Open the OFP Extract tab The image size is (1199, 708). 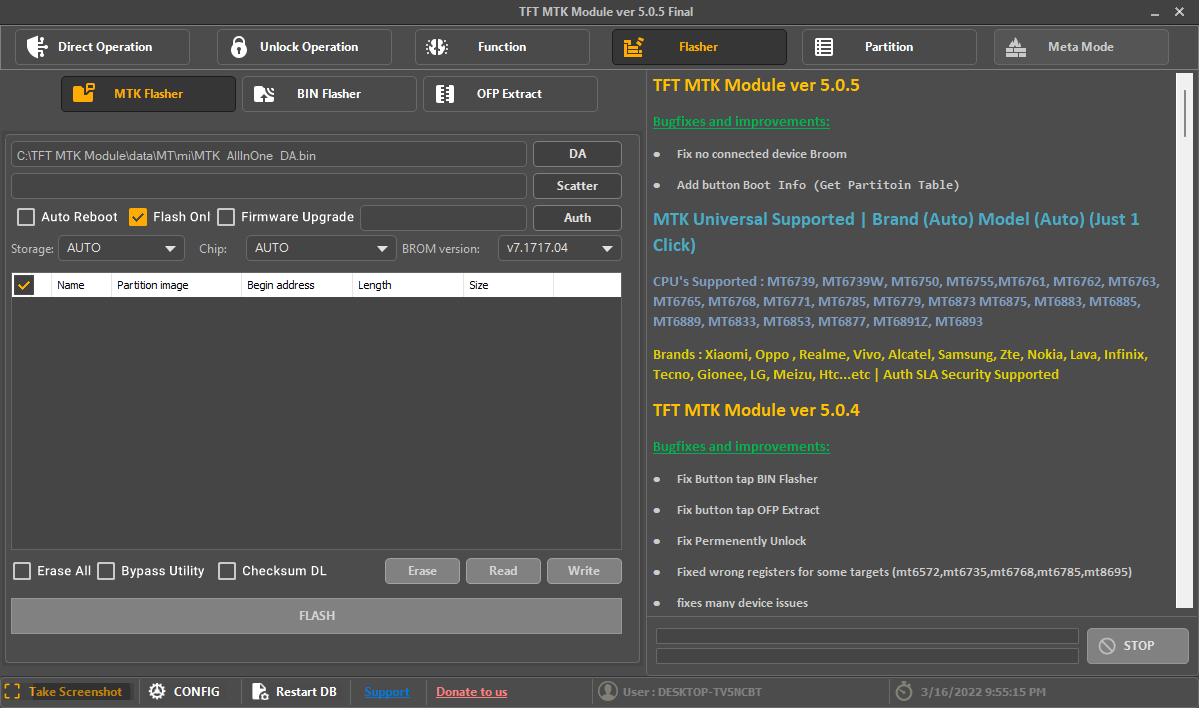(x=510, y=93)
